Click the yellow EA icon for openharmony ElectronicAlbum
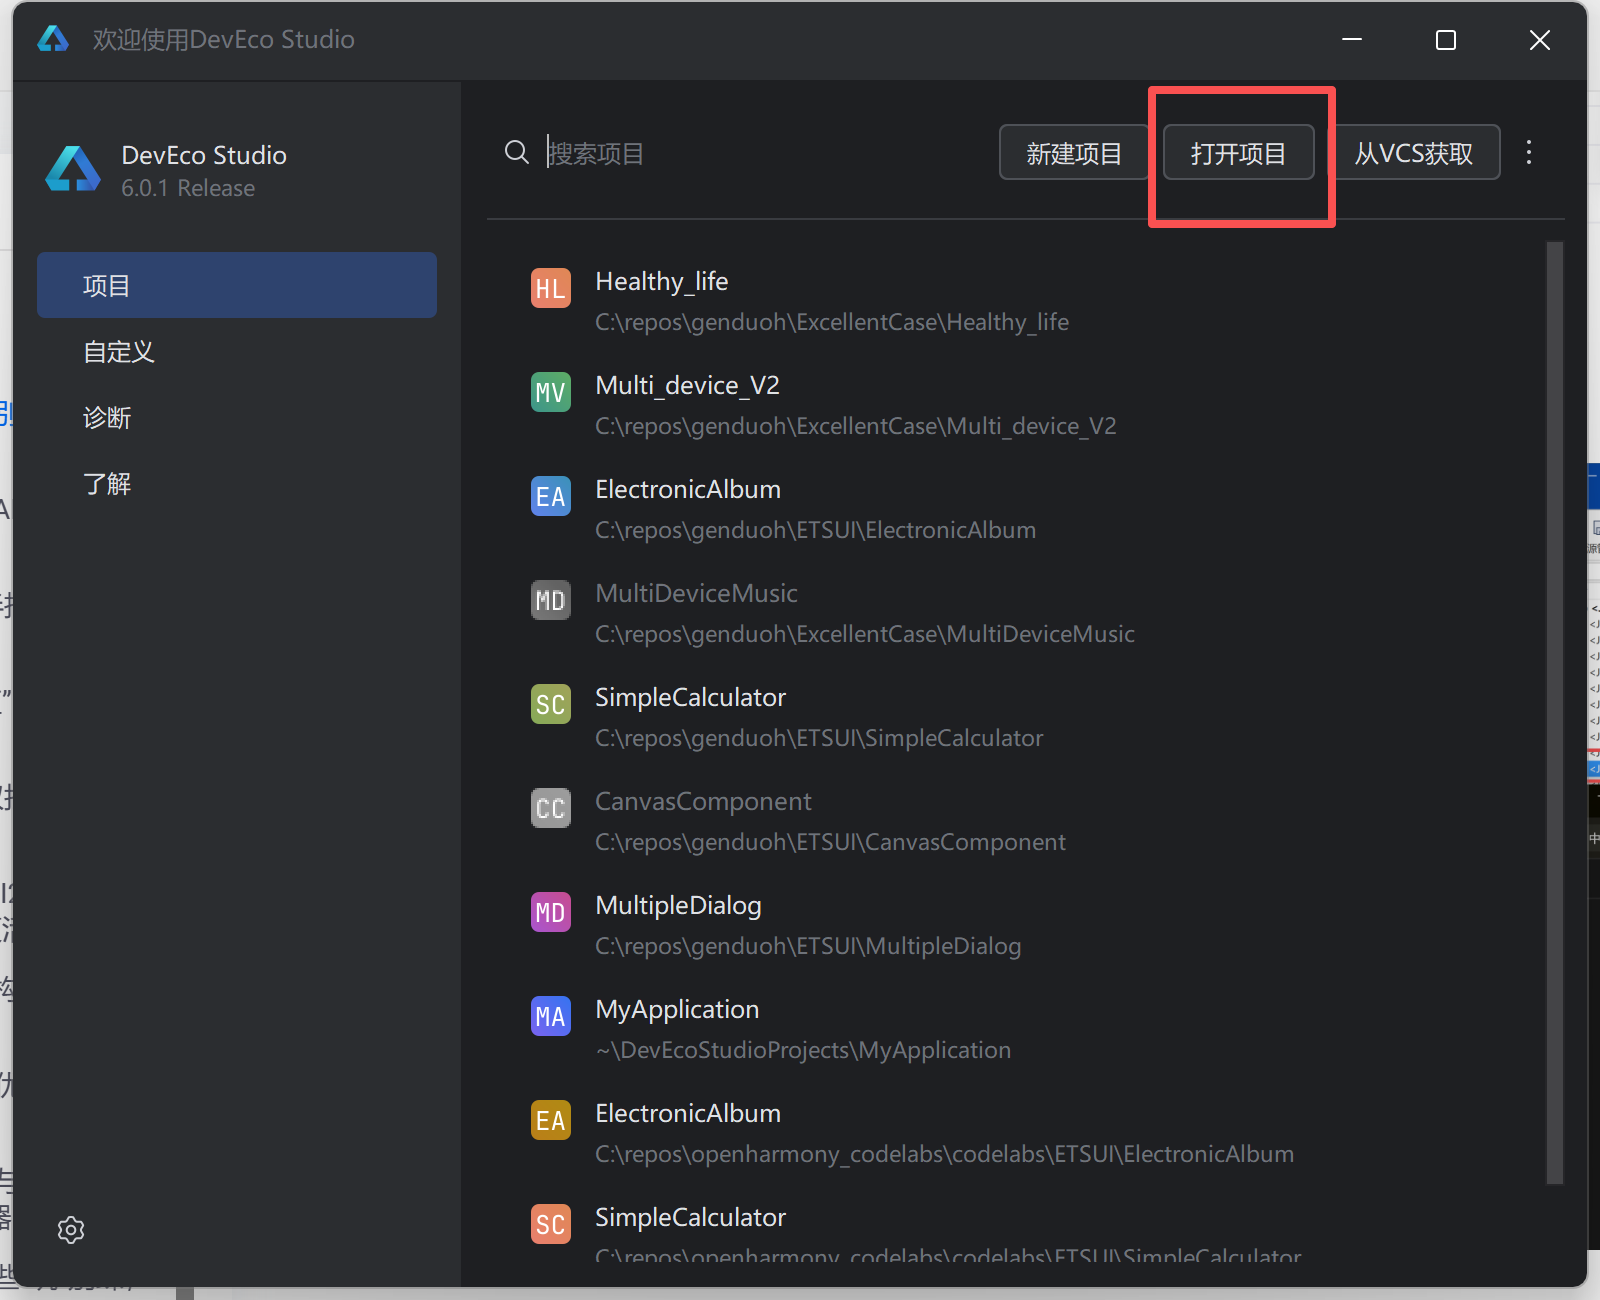 (x=550, y=1120)
